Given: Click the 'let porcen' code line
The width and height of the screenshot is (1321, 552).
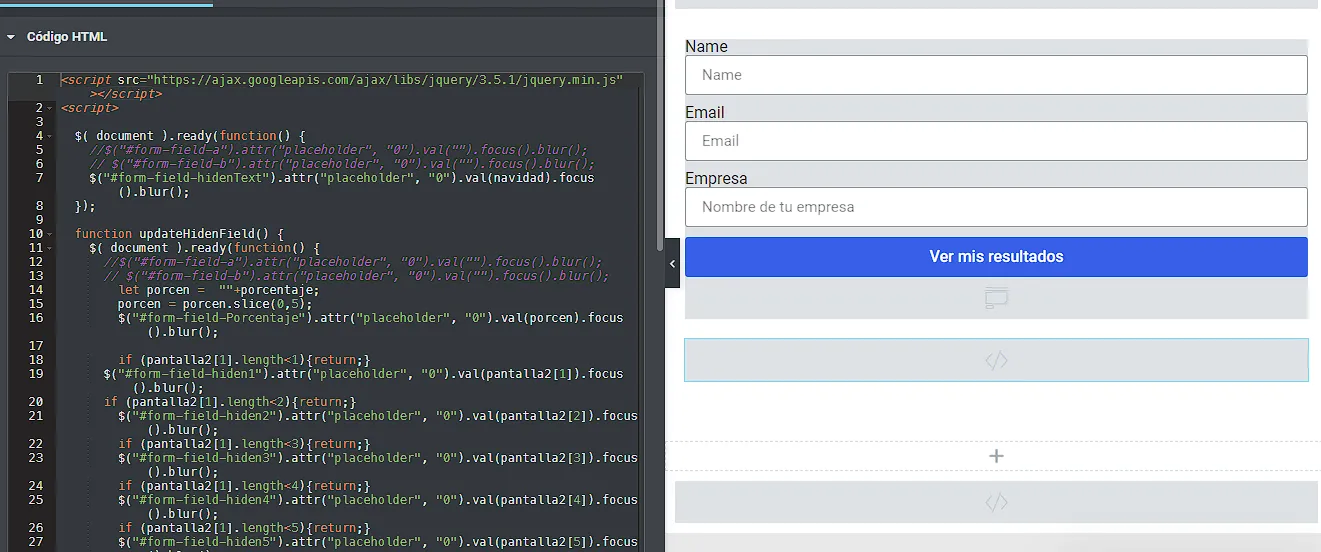Looking at the screenshot, I should point(218,289).
